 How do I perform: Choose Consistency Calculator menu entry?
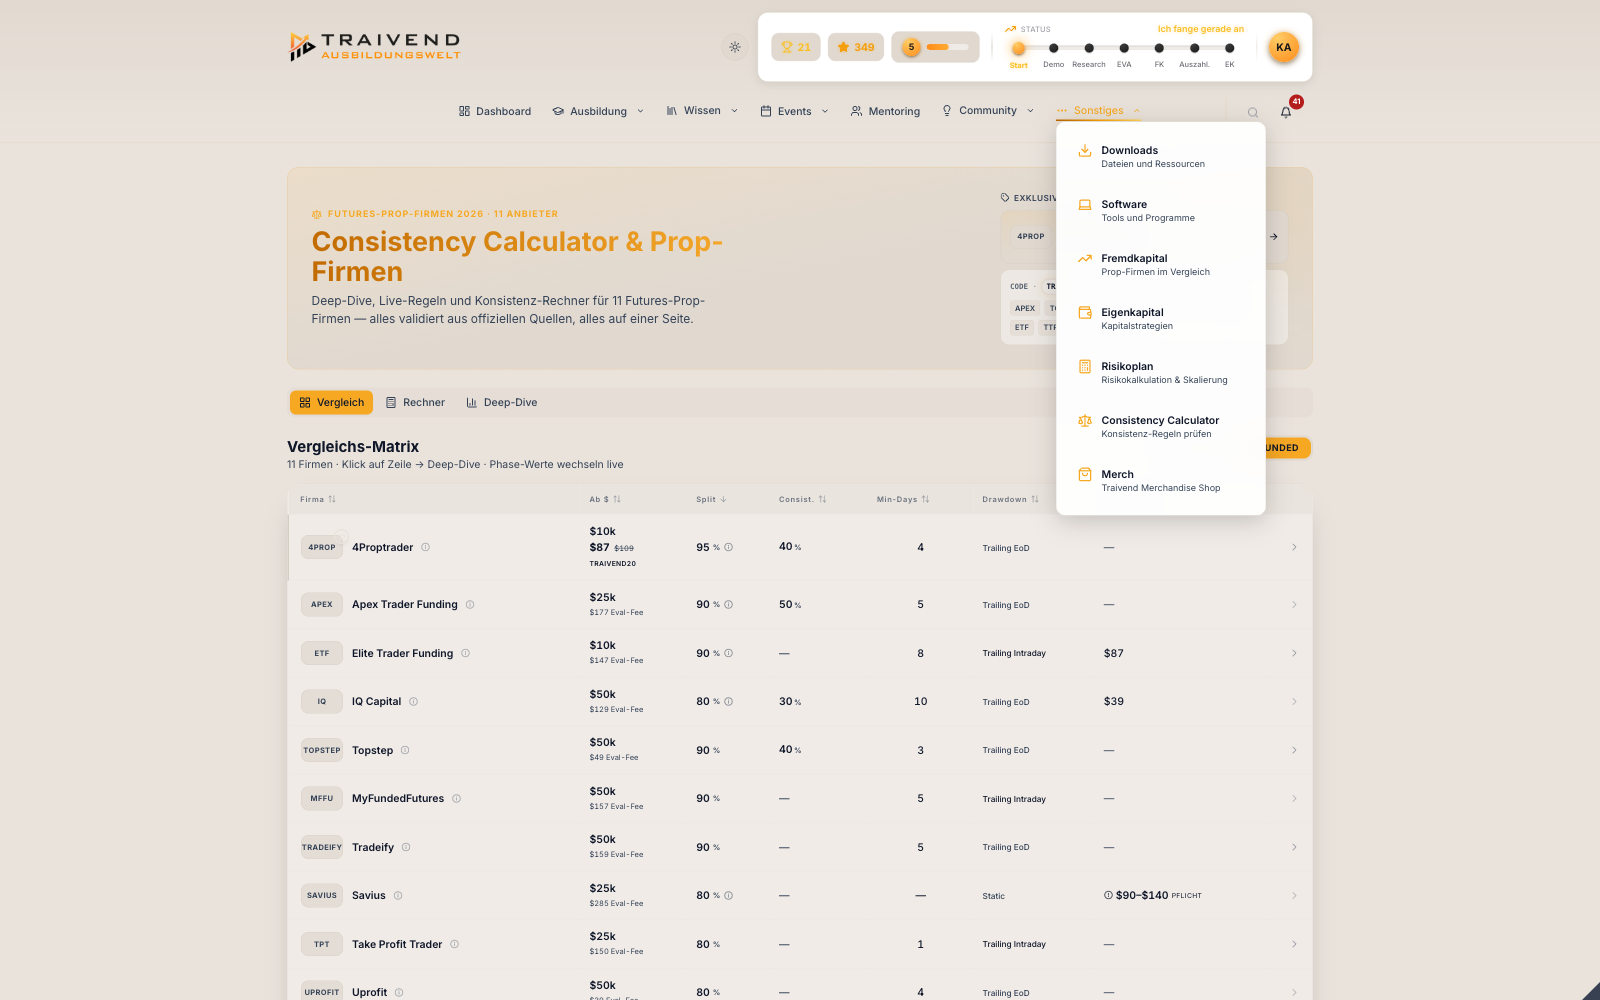1160,427
